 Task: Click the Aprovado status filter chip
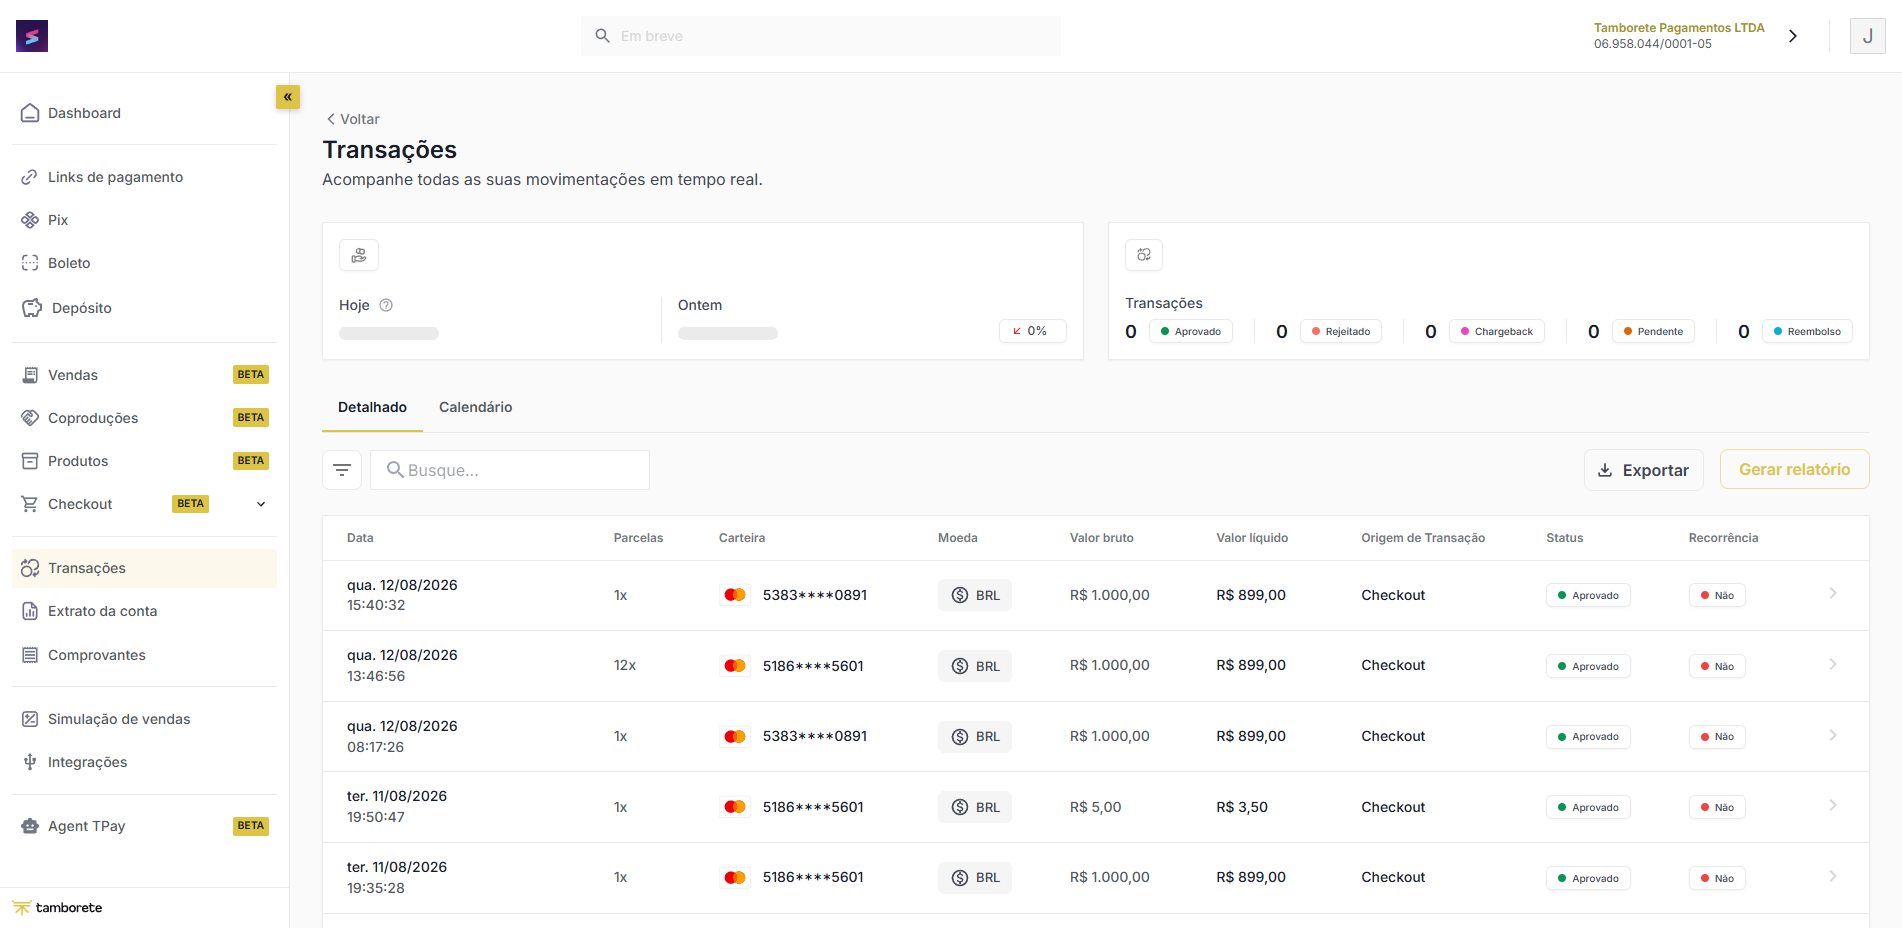coord(1190,331)
